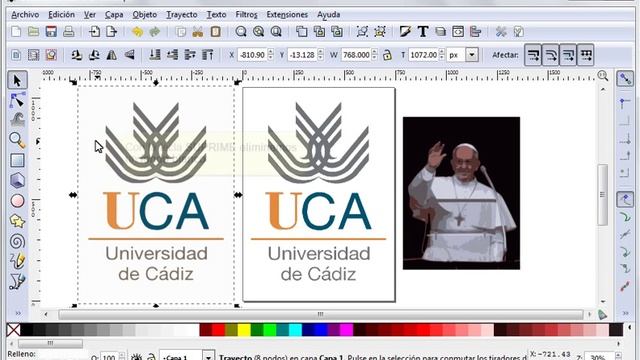The width and height of the screenshot is (640, 360).
Task: Expand the snap bar » overflow chevron
Action: [625, 313]
